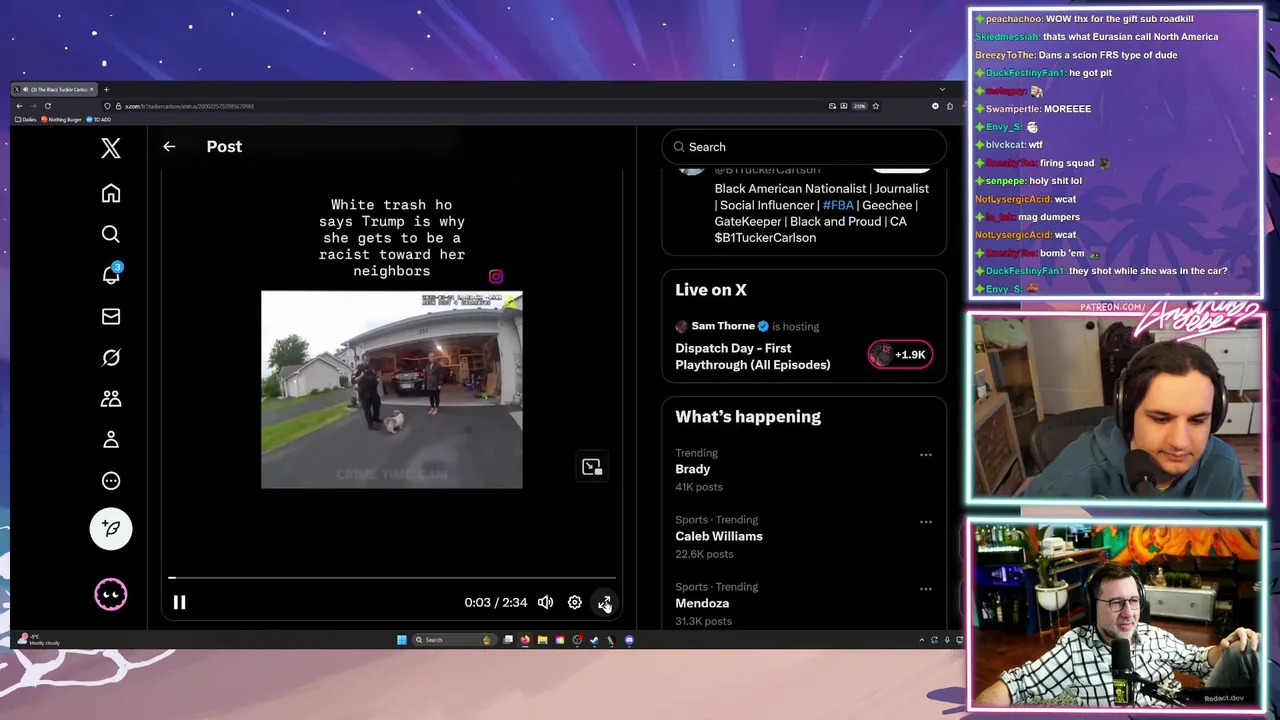Open more options for Brady trend
Viewport: 1280px width, 720px height.
[x=926, y=455]
